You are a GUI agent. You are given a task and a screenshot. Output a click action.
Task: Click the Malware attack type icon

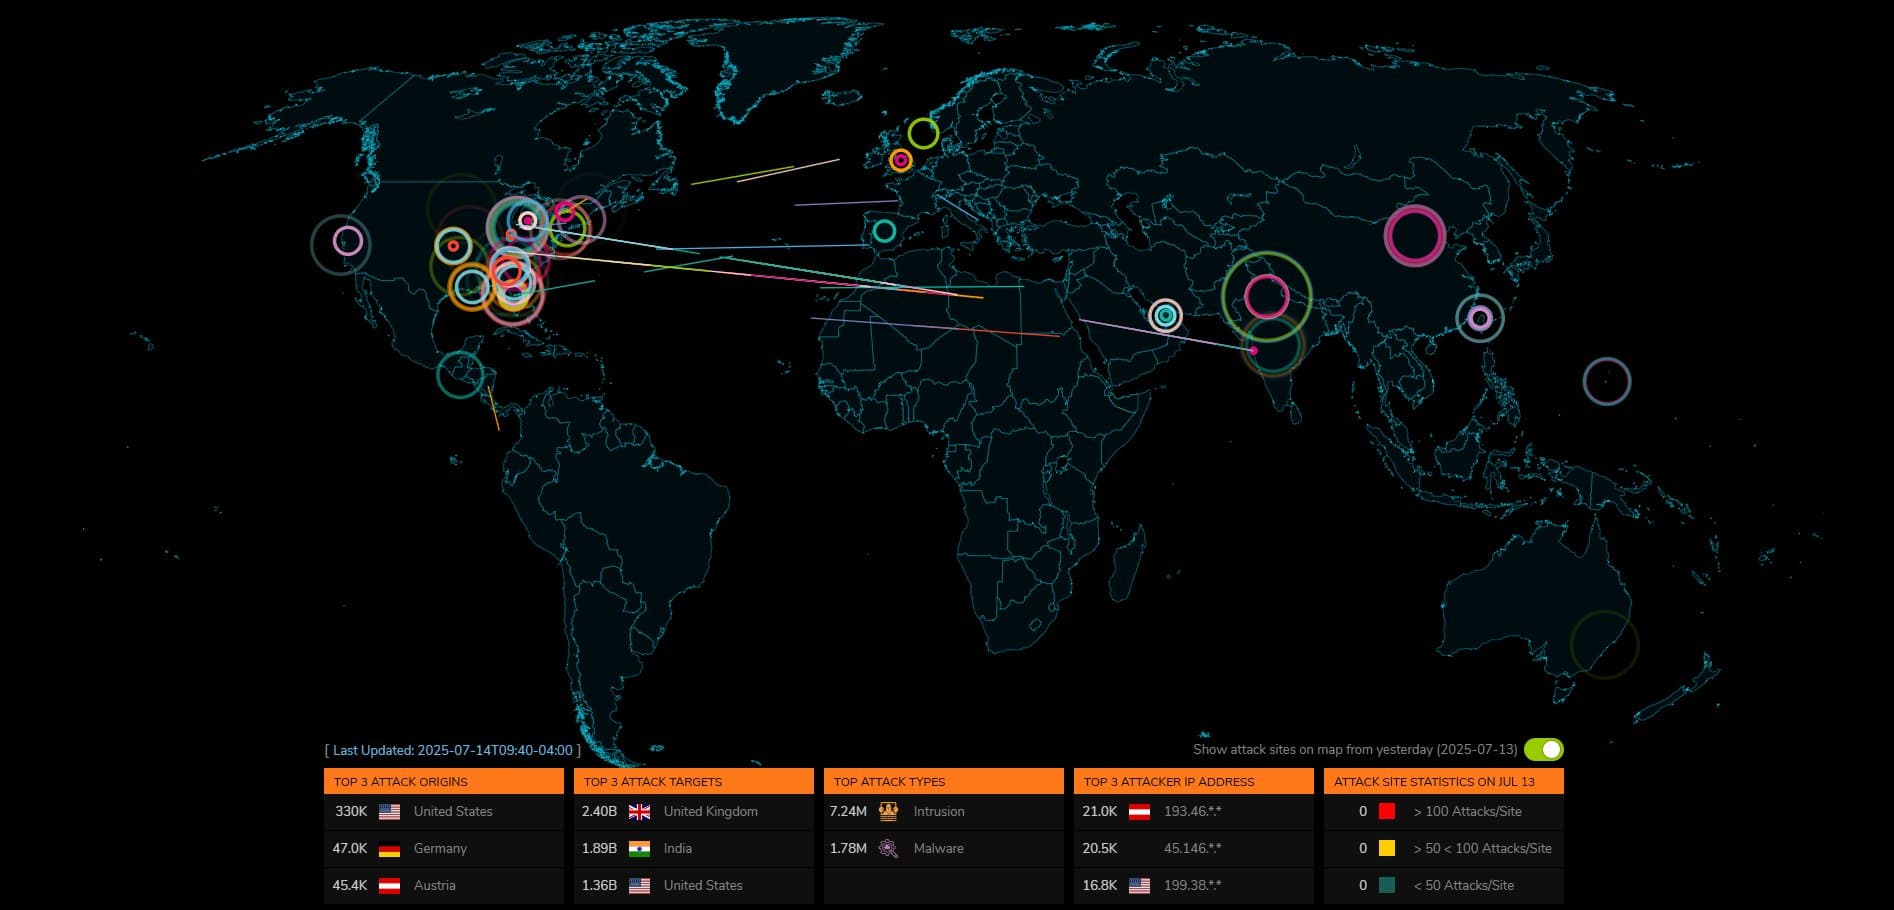[888, 848]
